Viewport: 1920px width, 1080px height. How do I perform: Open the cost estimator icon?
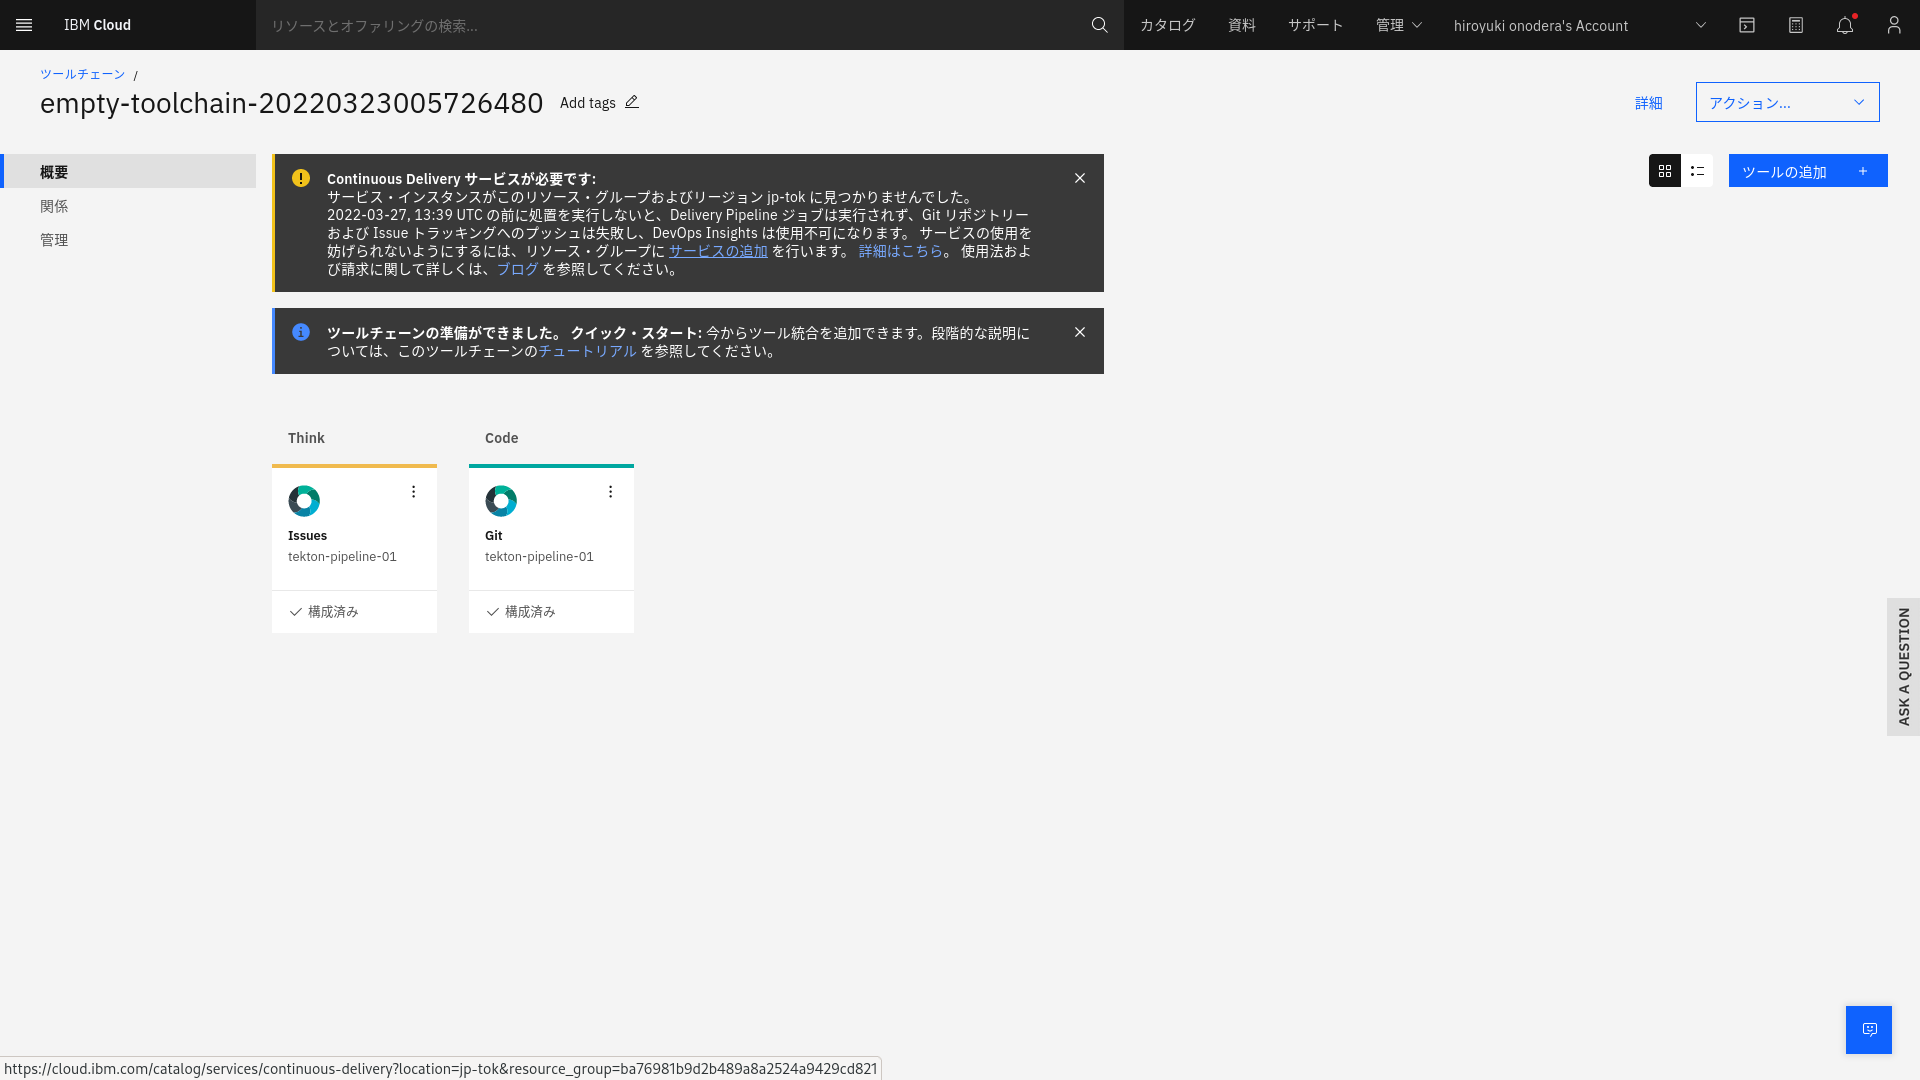pyautogui.click(x=1795, y=25)
